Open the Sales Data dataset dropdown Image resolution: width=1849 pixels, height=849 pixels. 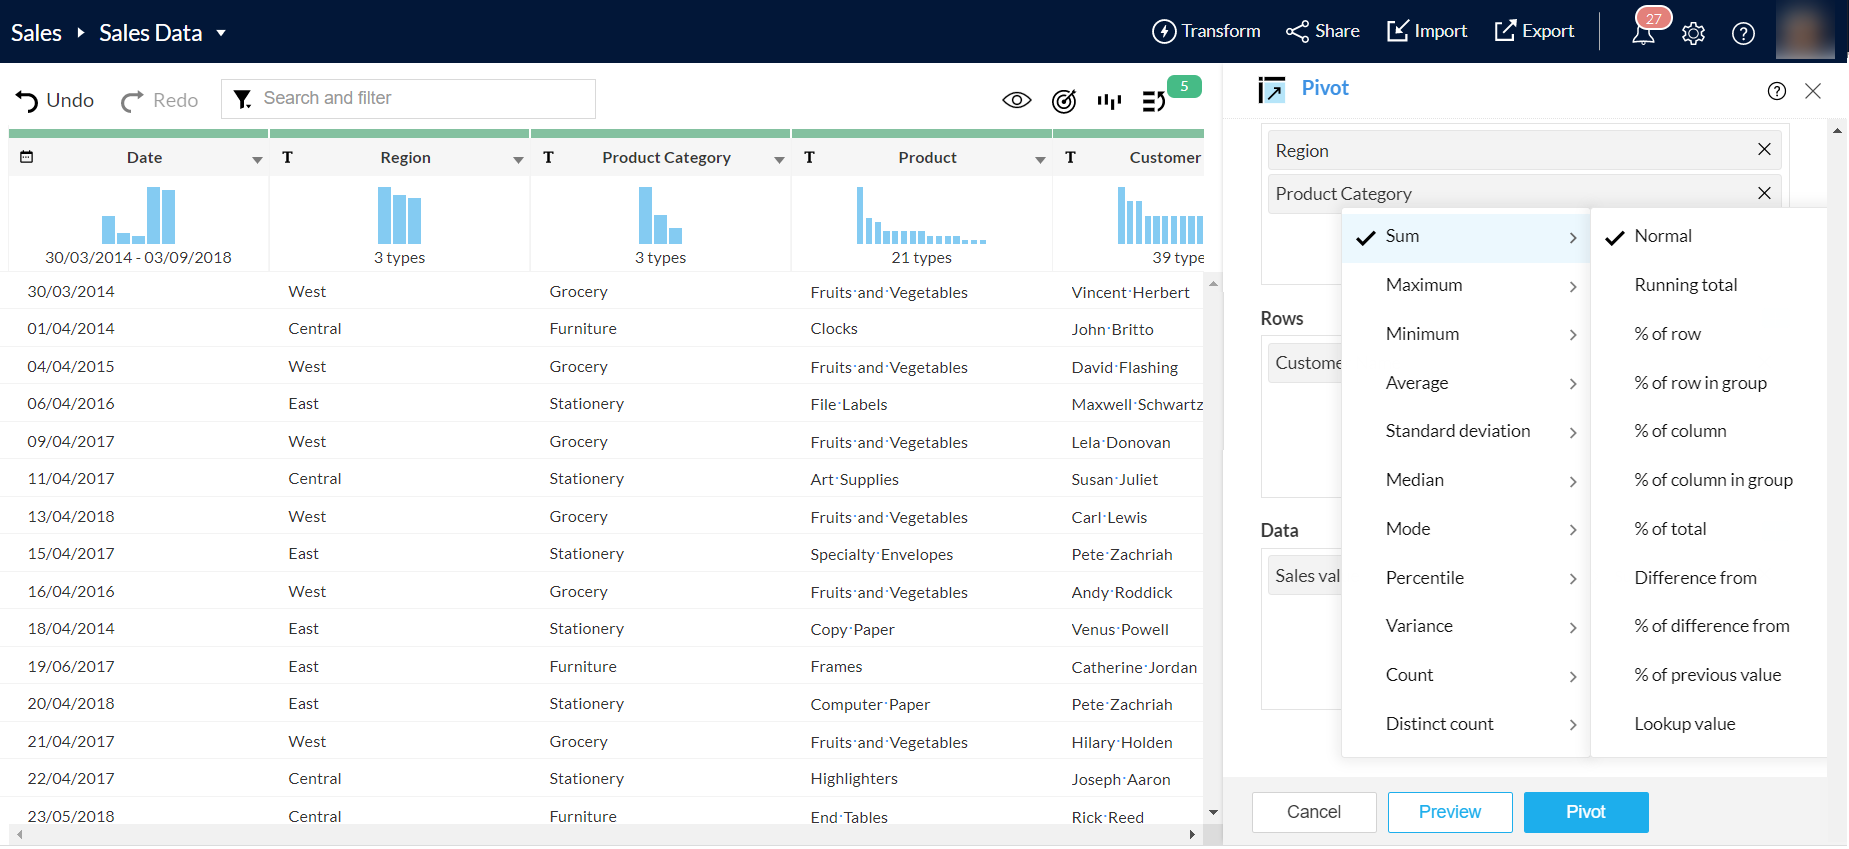(x=221, y=33)
